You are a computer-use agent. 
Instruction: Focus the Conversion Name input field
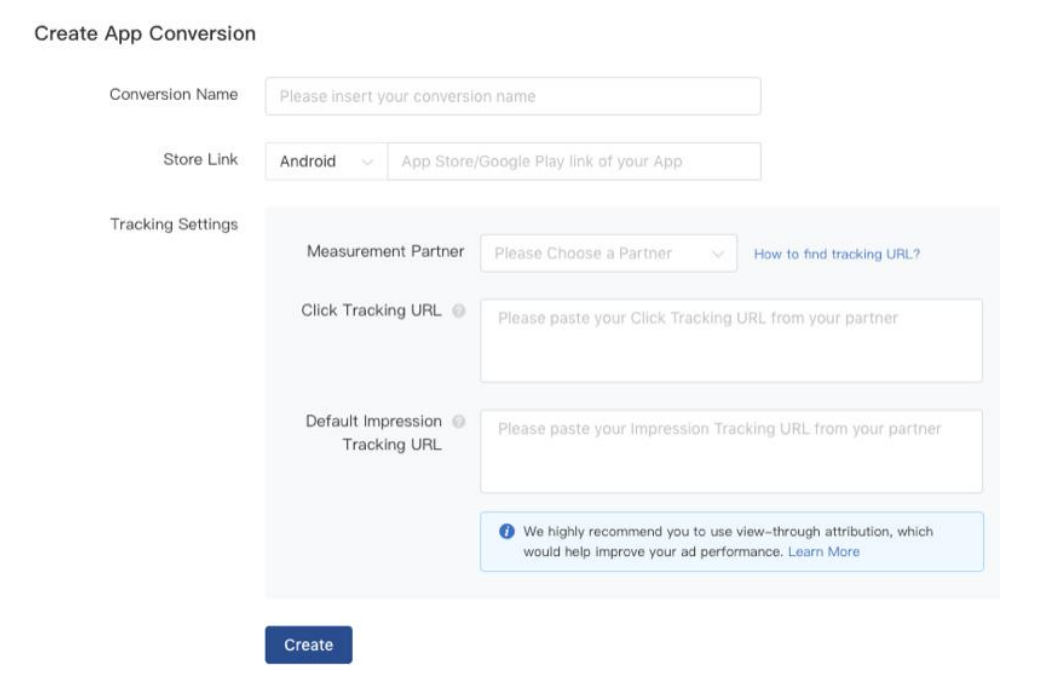(512, 97)
